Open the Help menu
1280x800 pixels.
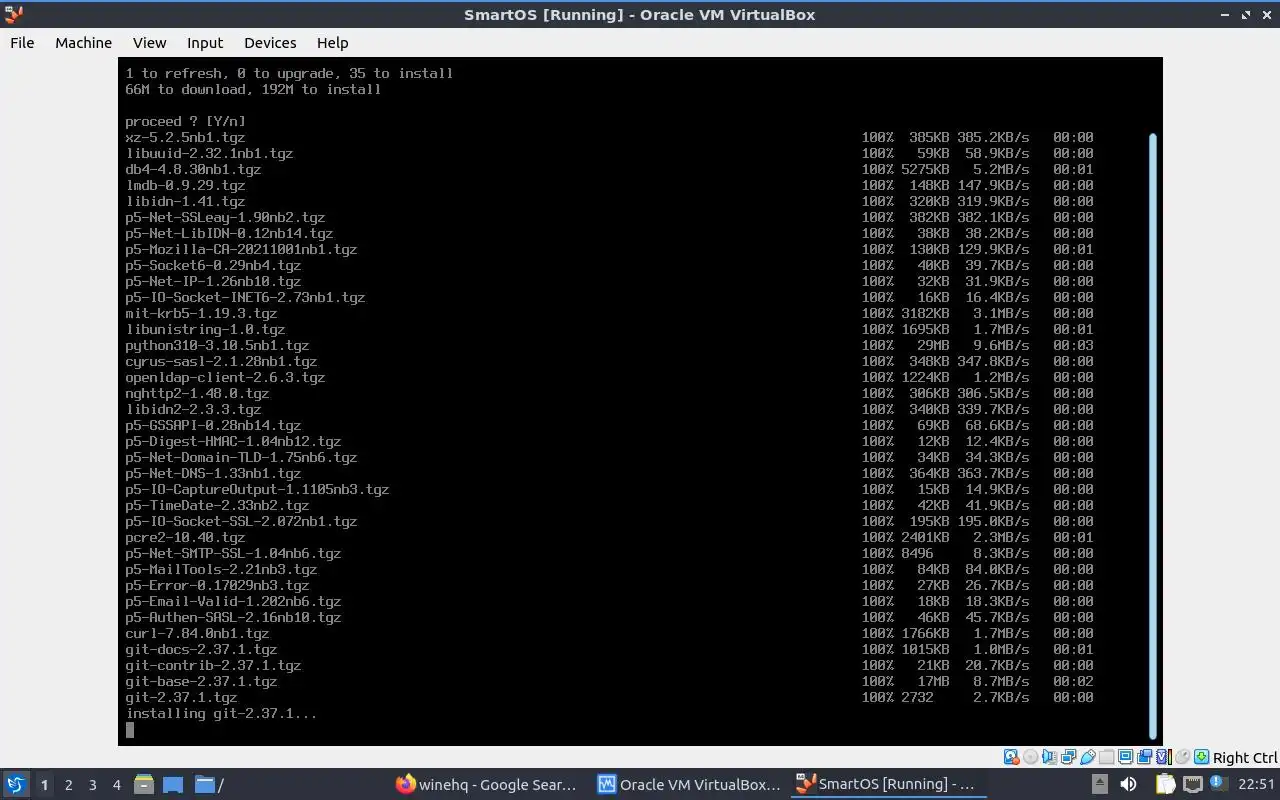(x=332, y=43)
